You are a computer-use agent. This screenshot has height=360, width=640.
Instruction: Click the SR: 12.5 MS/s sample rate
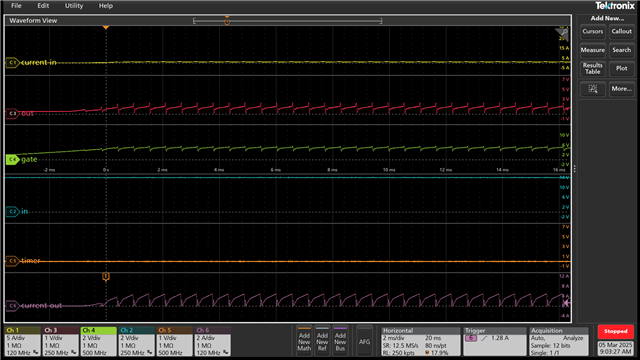pyautogui.click(x=401, y=345)
